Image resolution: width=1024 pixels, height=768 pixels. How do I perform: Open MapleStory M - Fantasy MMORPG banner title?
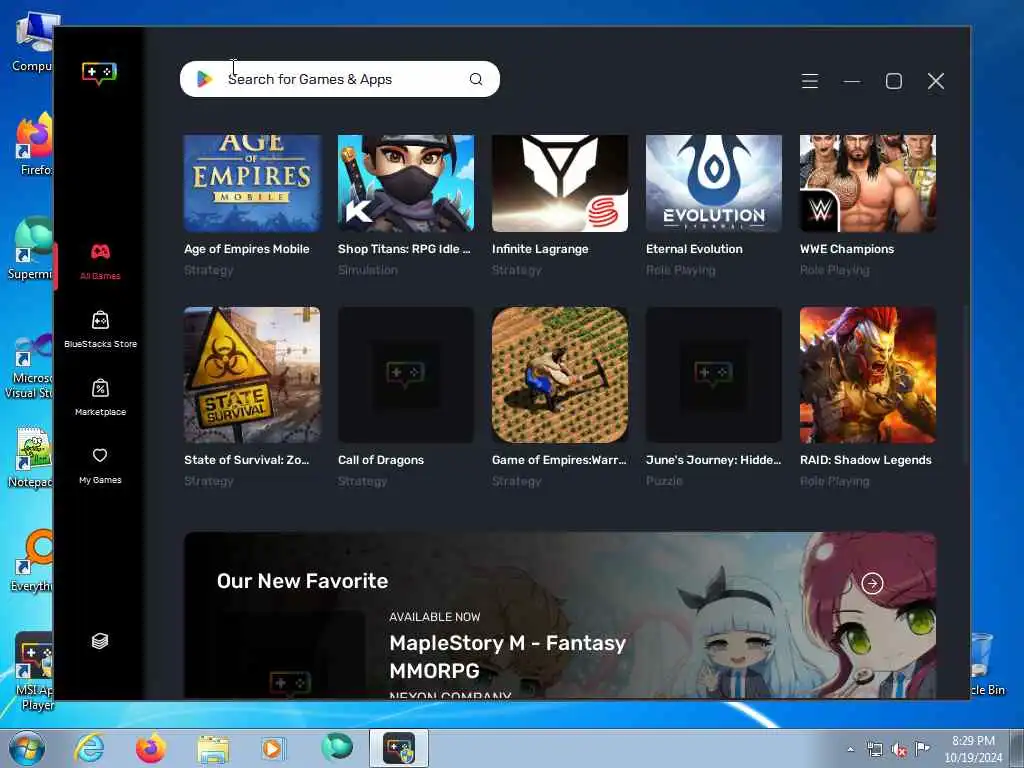pos(507,656)
